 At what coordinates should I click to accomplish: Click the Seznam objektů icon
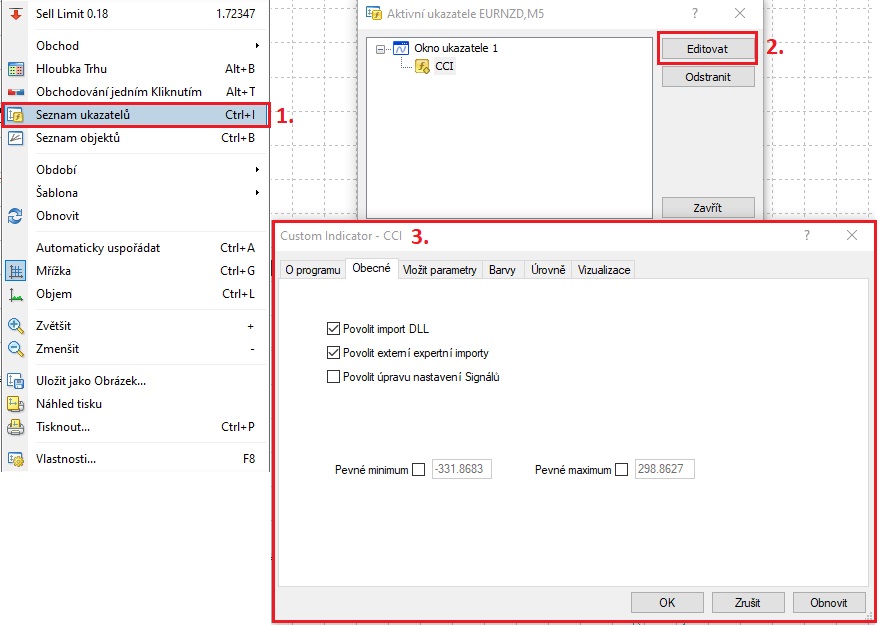point(16,138)
